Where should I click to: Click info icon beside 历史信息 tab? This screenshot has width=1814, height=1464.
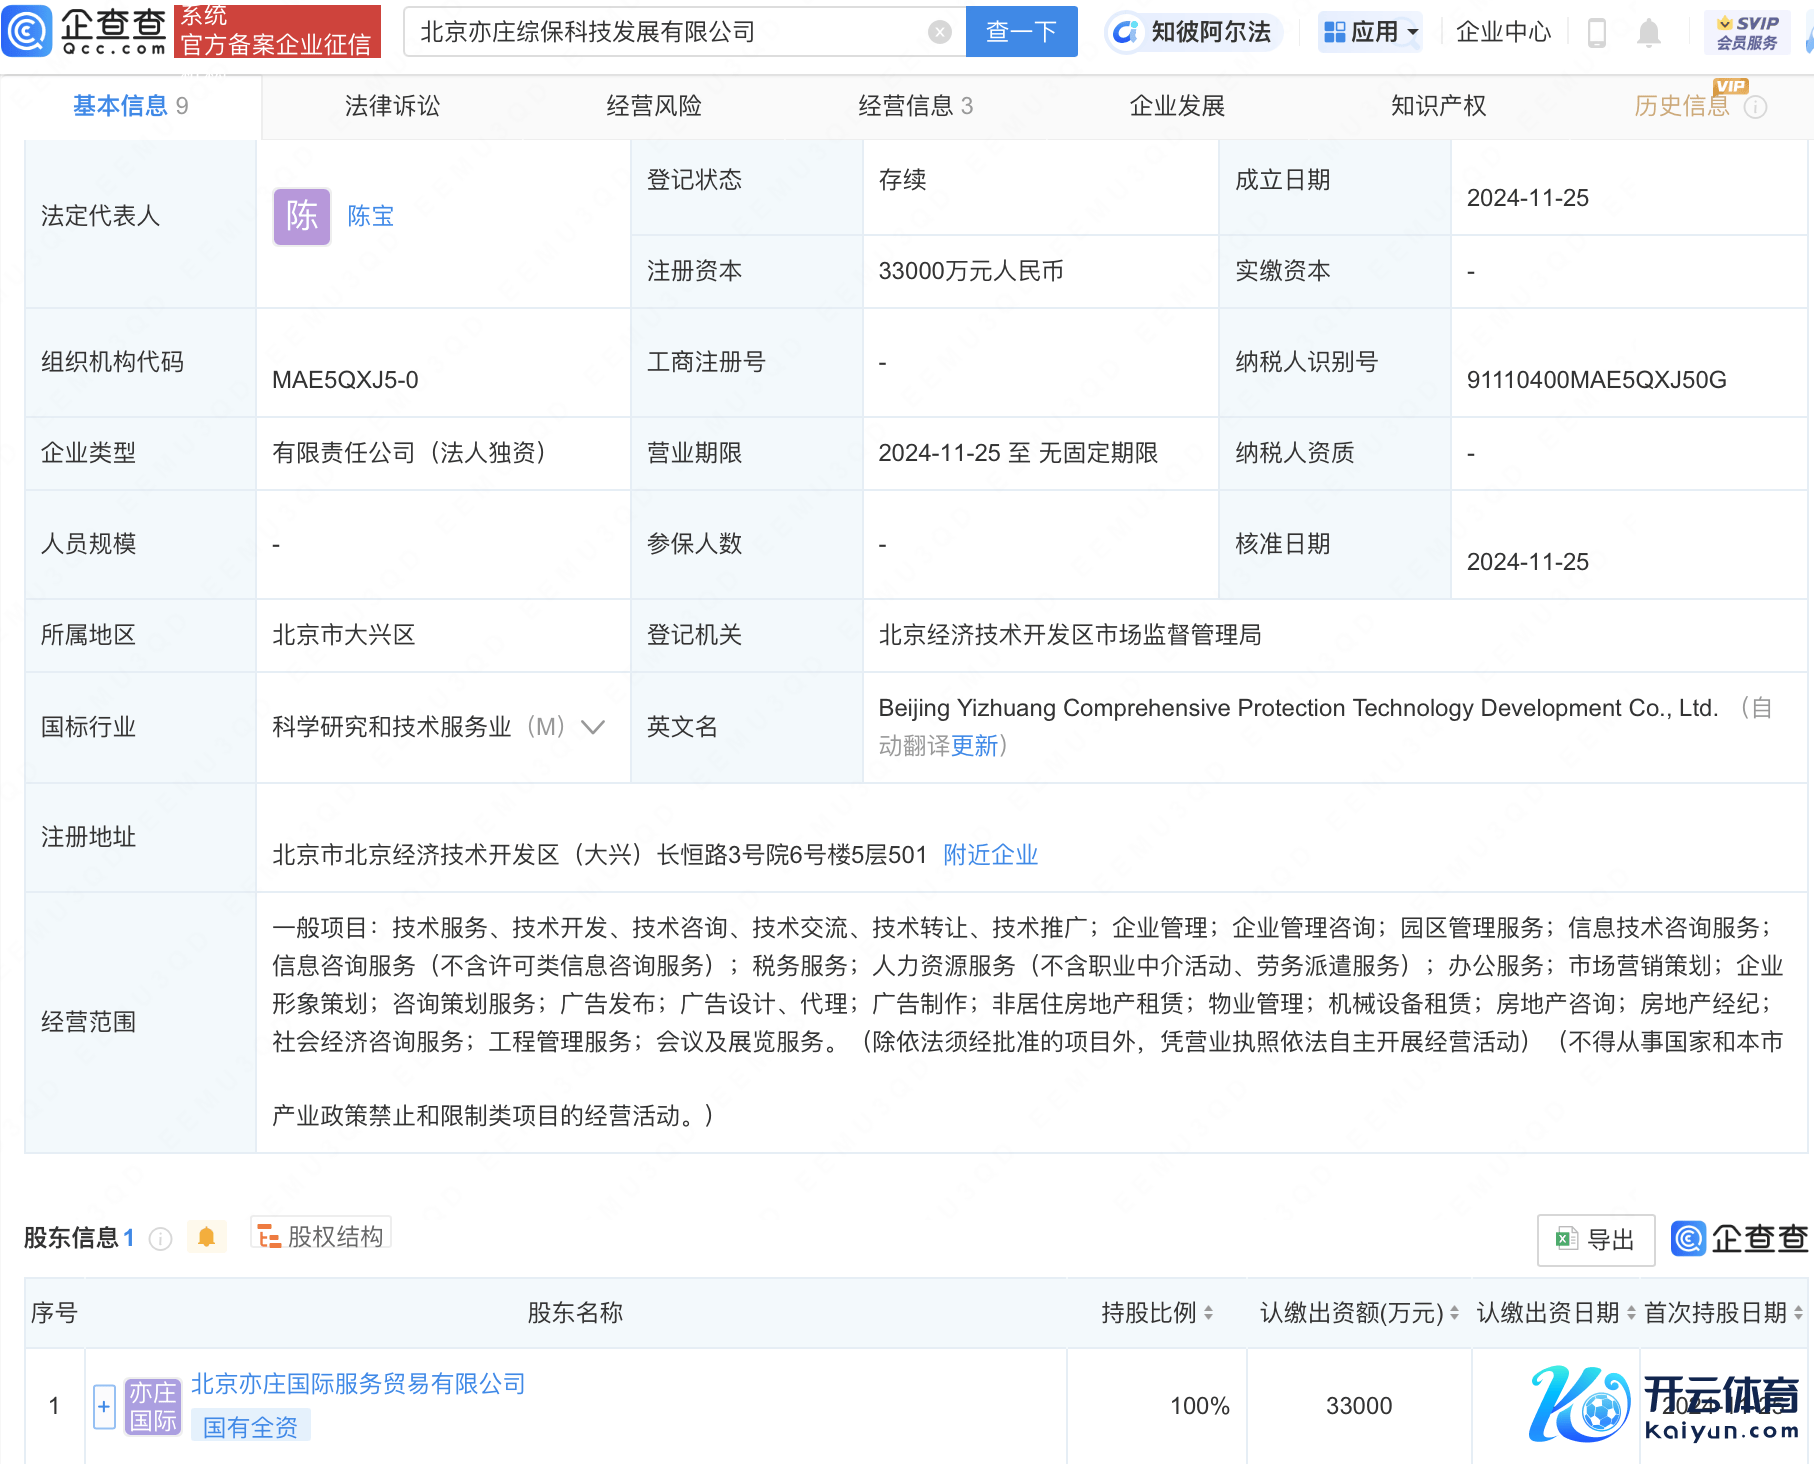click(x=1756, y=107)
